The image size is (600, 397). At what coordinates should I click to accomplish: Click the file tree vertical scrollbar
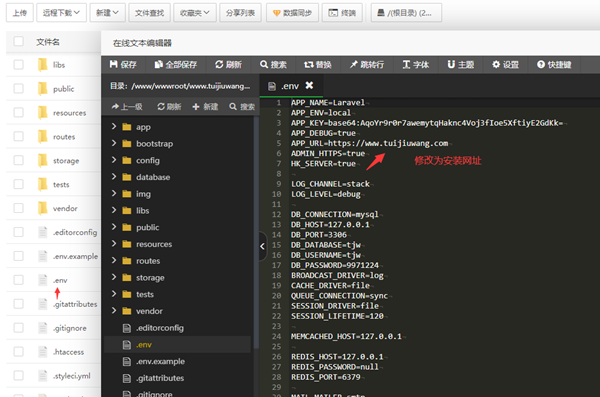point(256,232)
